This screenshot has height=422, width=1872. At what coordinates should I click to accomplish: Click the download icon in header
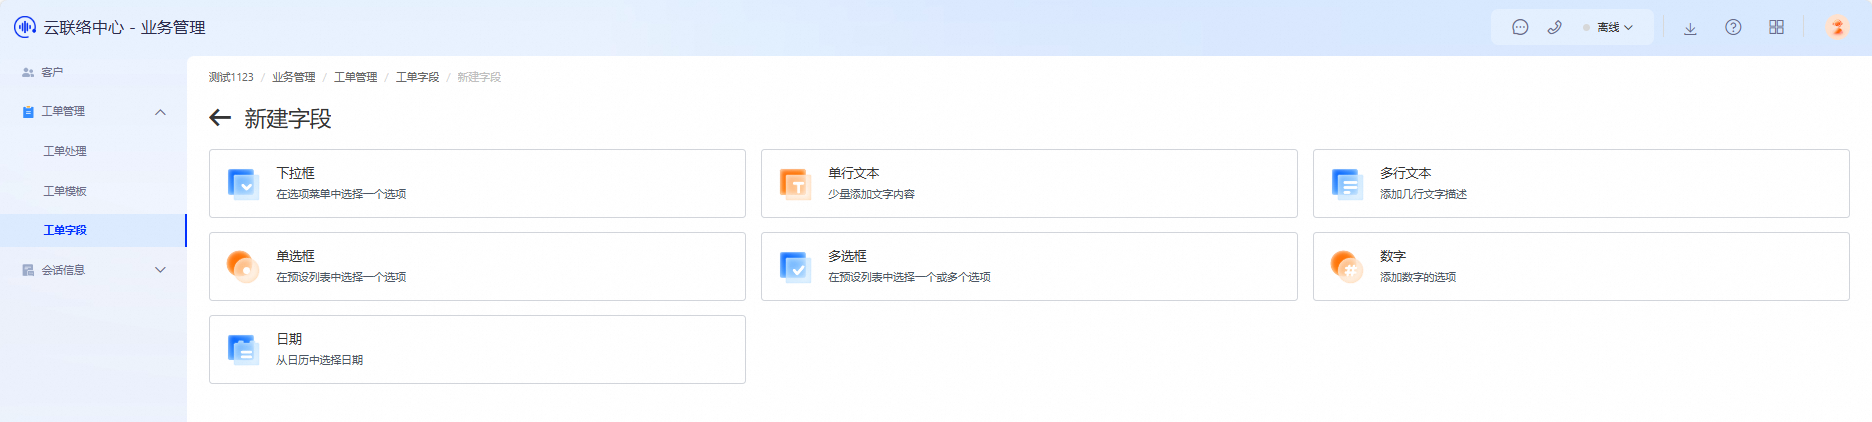tap(1690, 28)
